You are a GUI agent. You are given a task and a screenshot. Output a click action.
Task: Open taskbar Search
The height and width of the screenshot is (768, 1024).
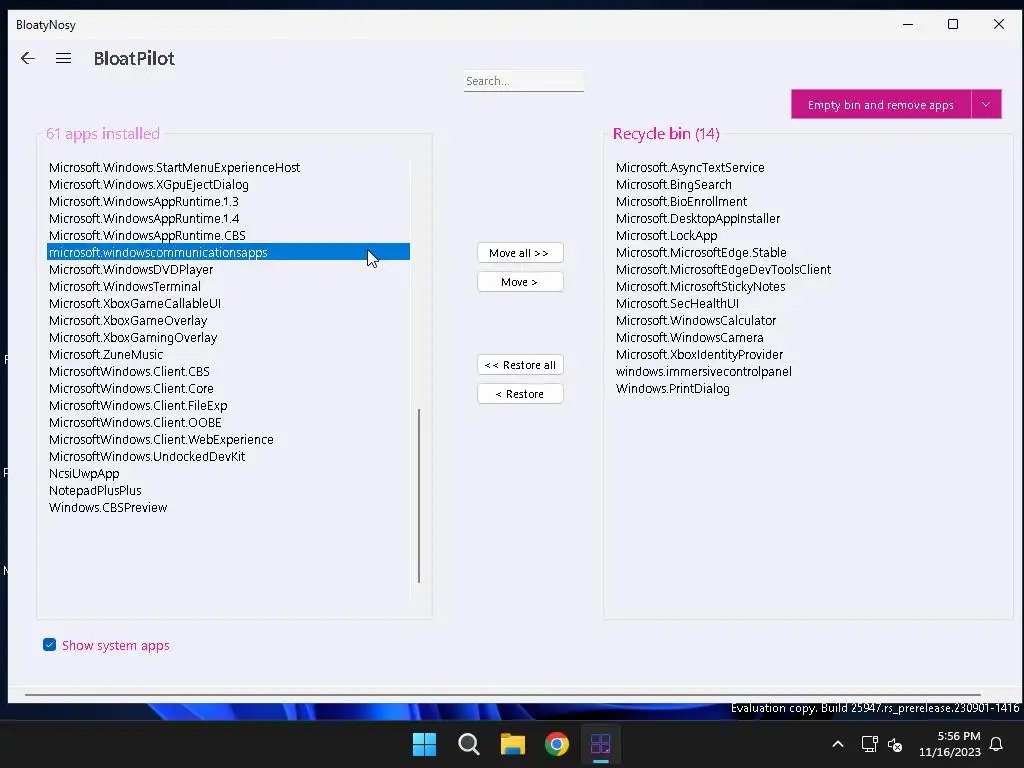point(468,744)
